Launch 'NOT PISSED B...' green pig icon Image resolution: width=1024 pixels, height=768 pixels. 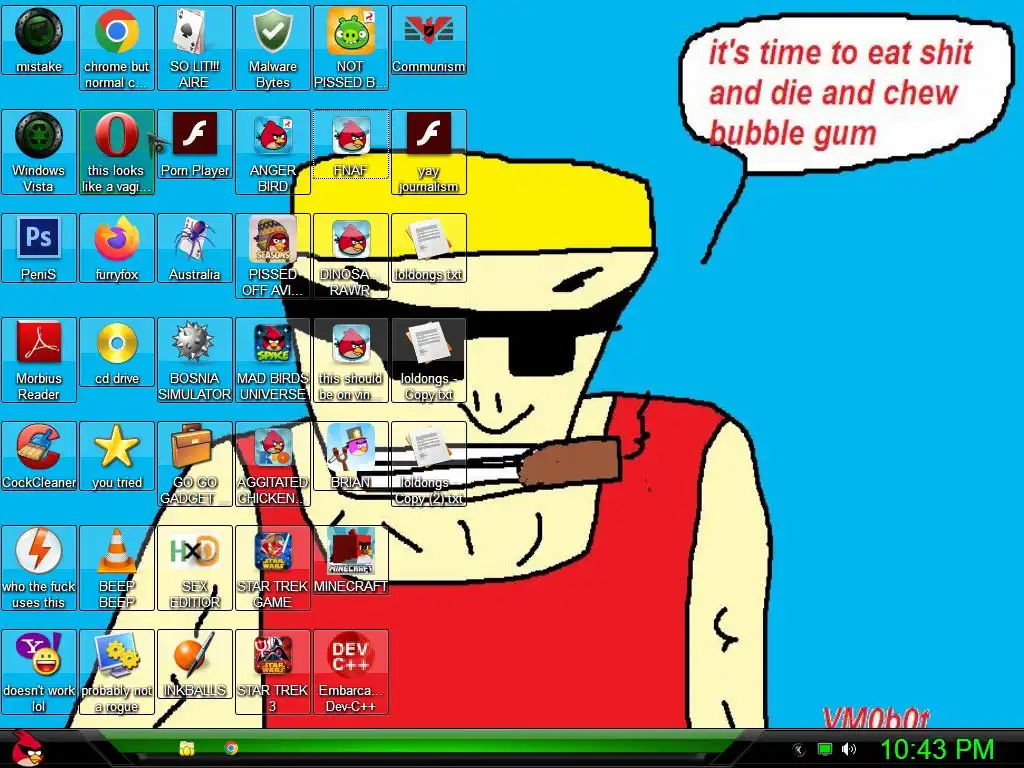(351, 48)
